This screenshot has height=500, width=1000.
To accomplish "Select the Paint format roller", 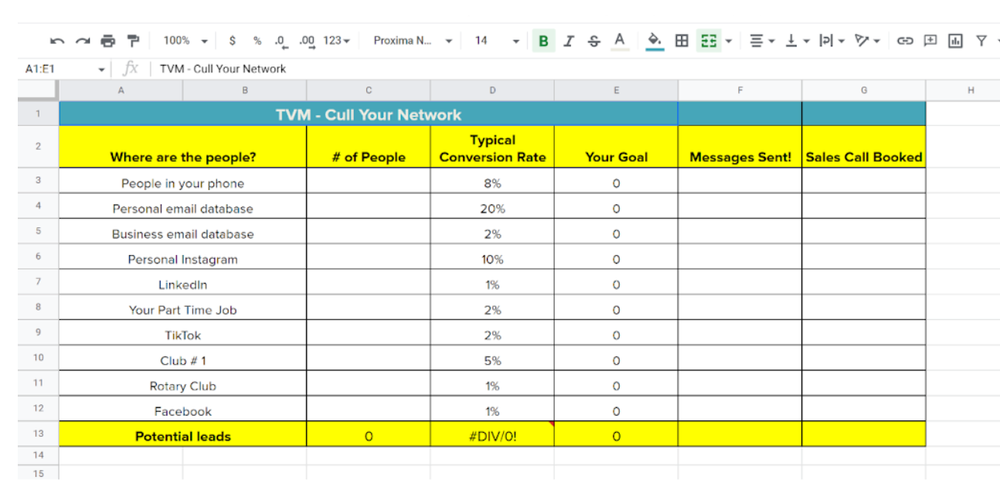I will tap(133, 41).
